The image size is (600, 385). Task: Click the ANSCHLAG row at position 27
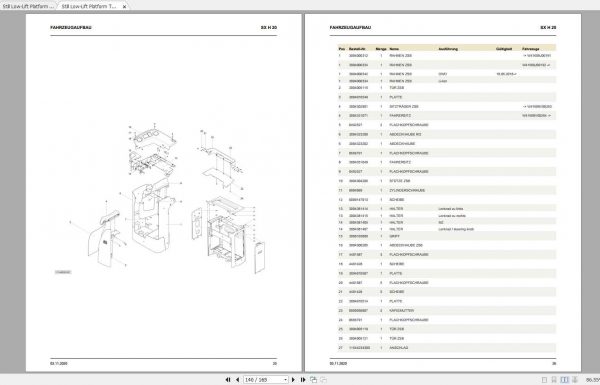coord(447,348)
